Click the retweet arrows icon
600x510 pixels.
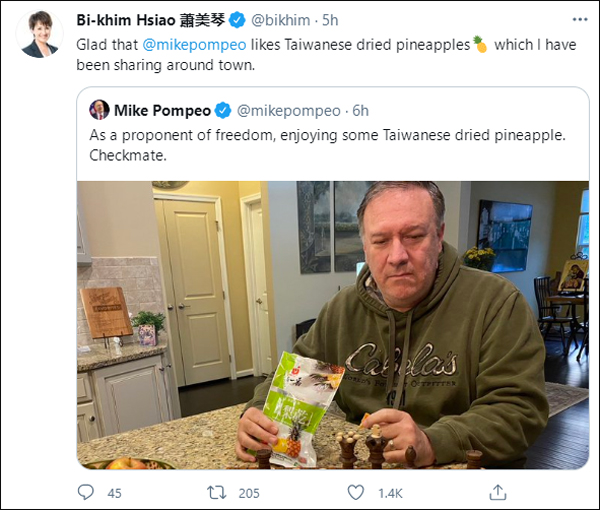(x=217, y=492)
